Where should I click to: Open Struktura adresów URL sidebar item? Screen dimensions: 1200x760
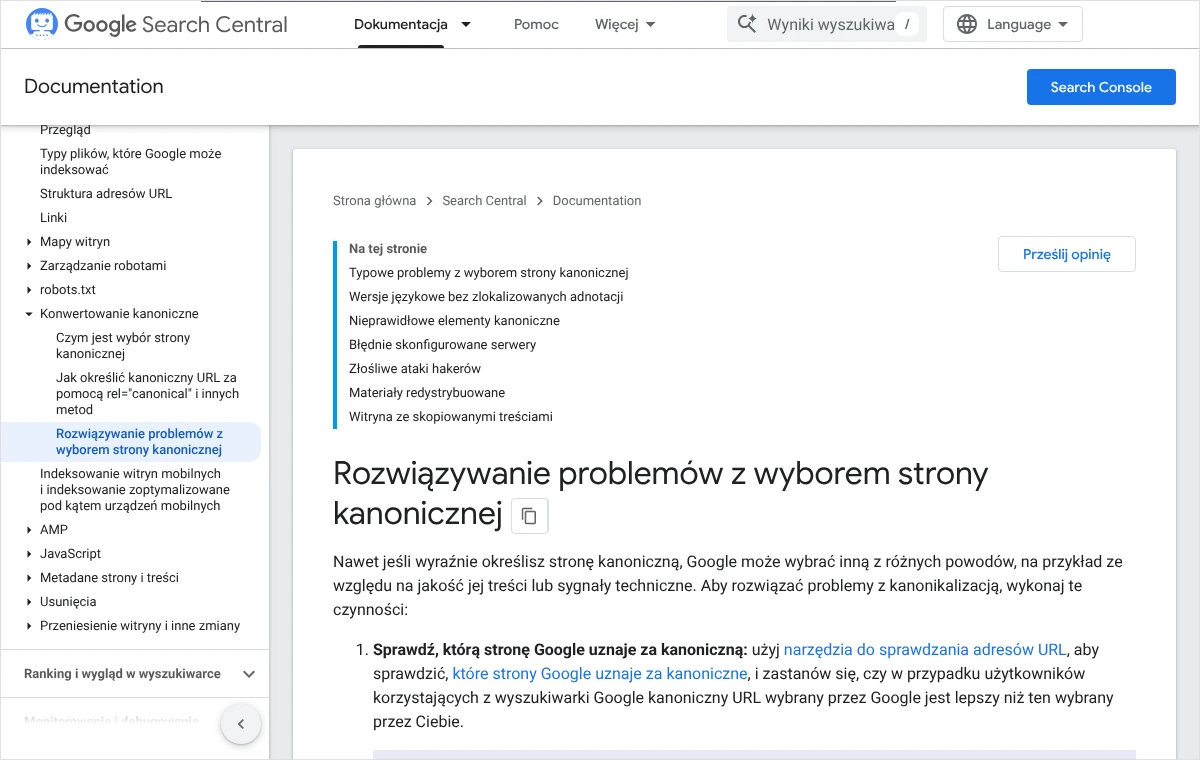106,194
